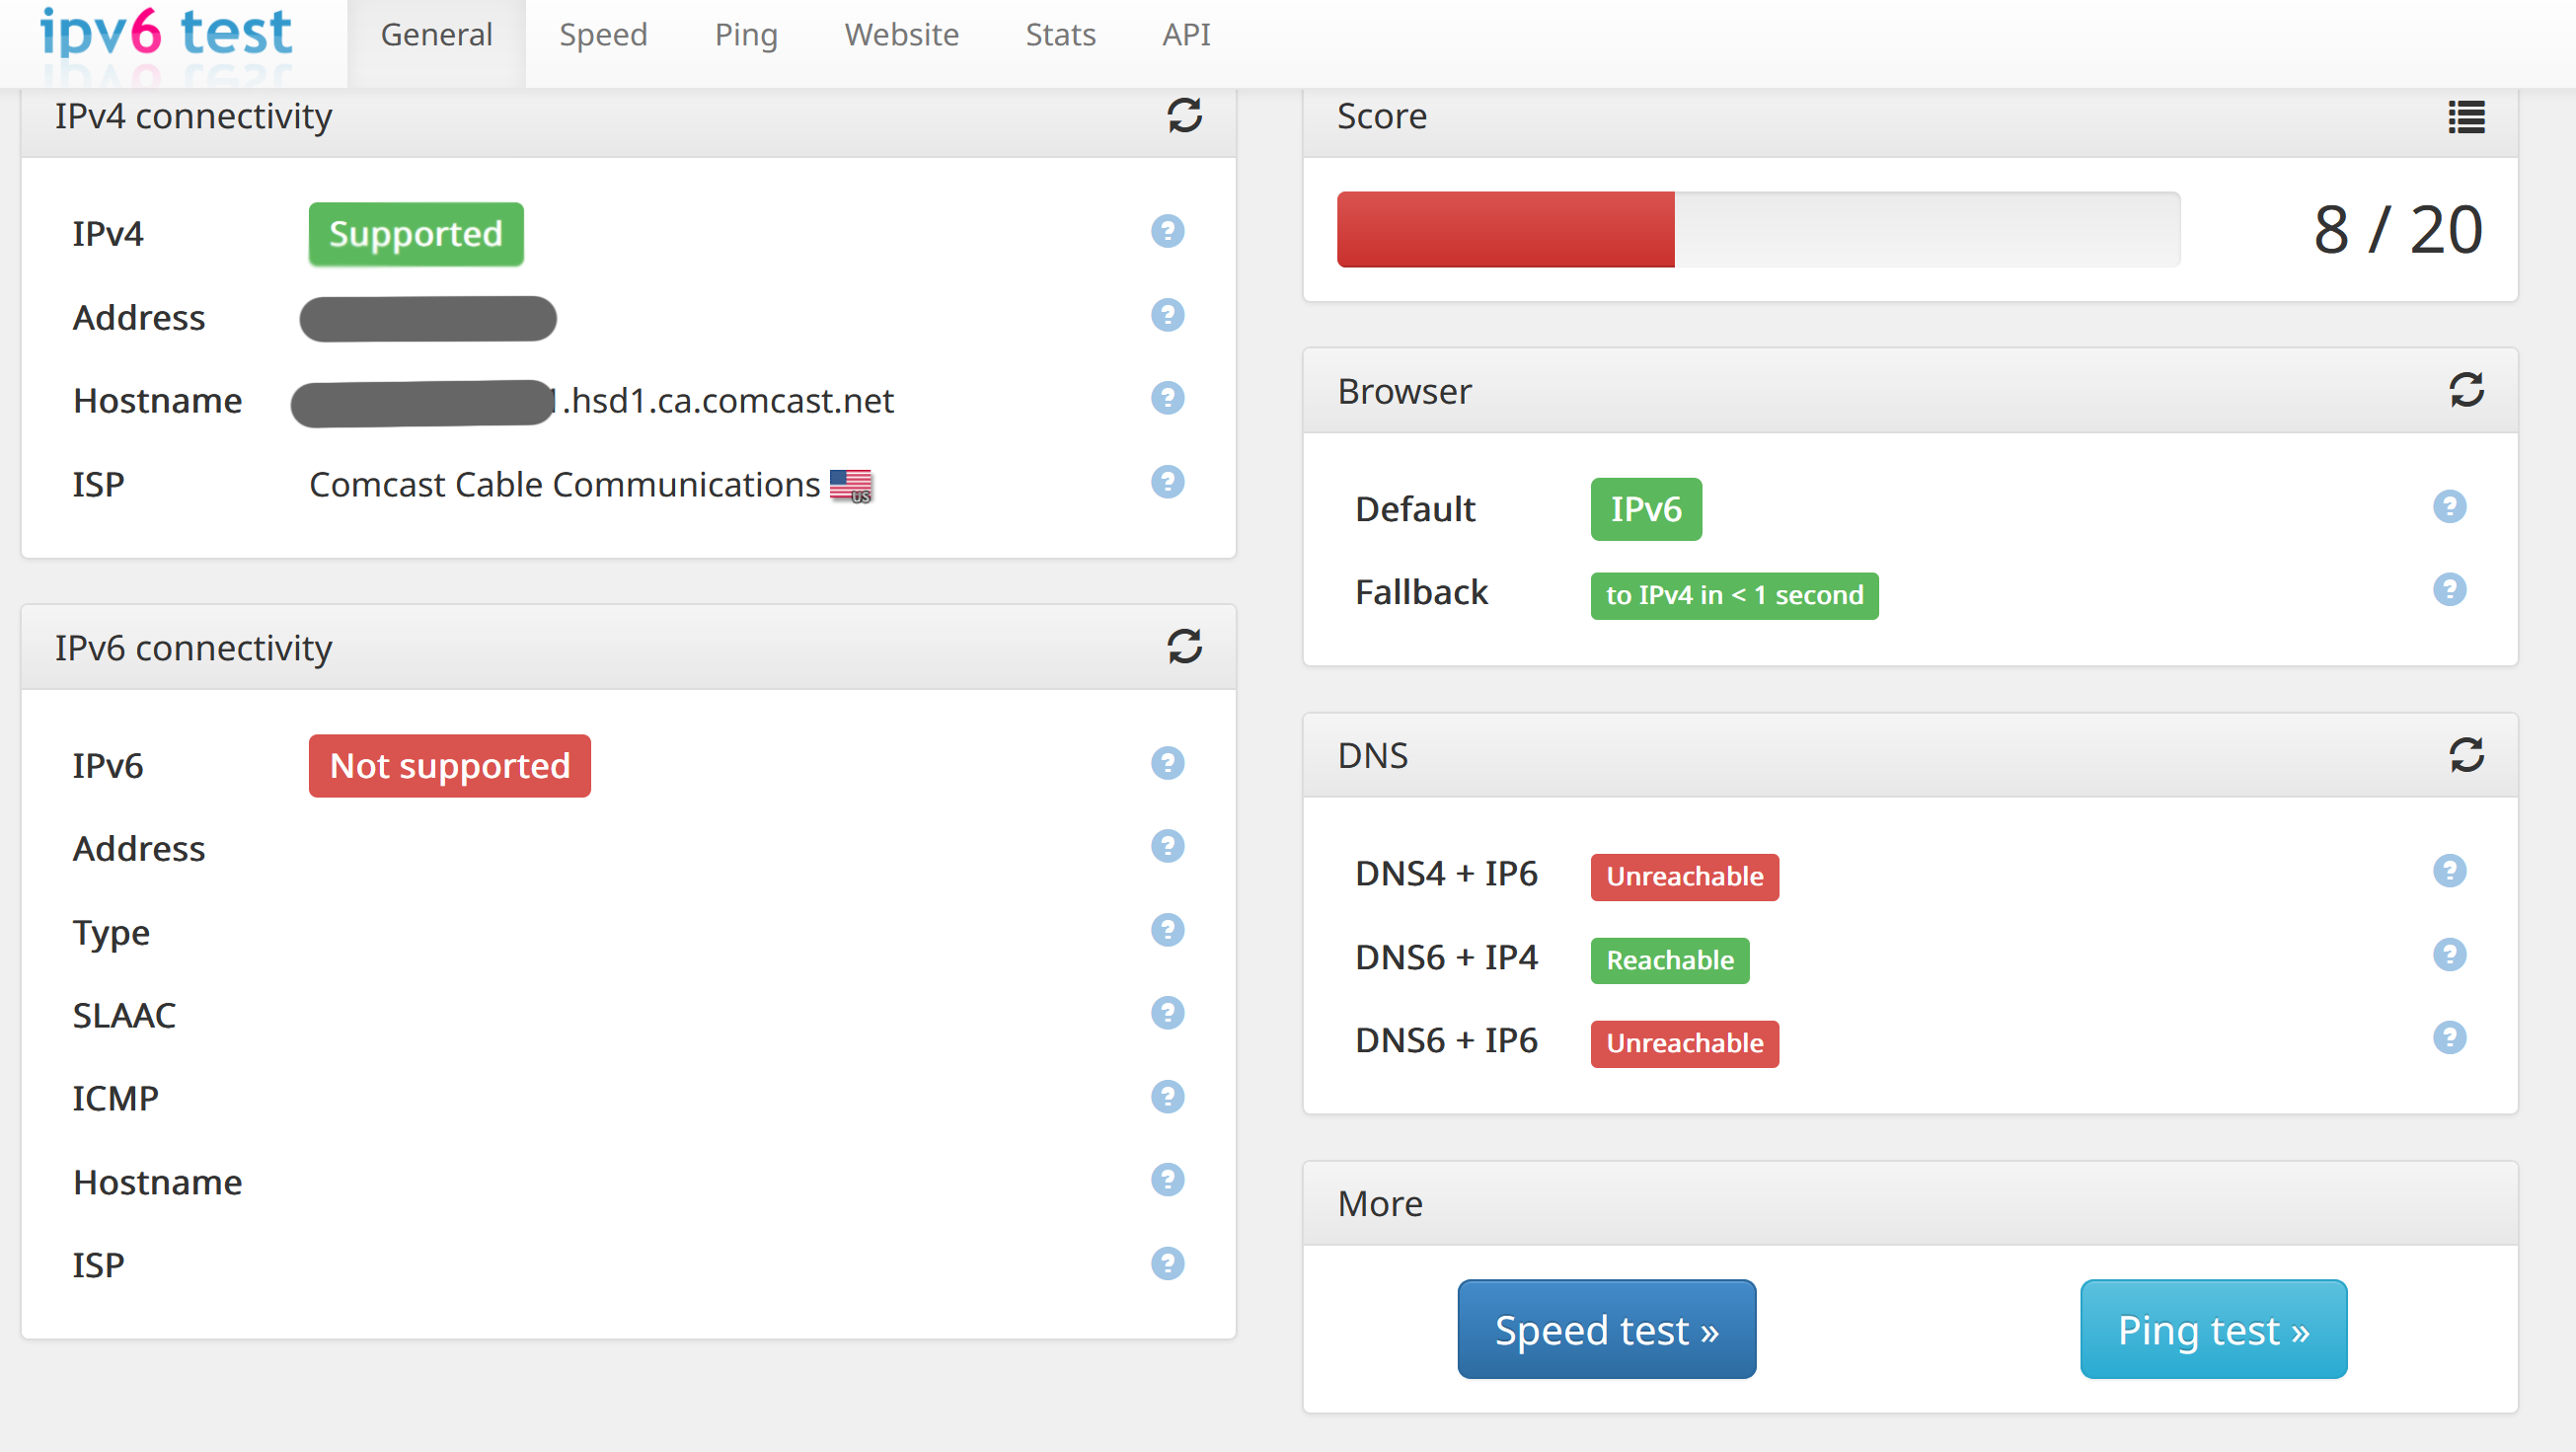This screenshot has width=2576, height=1452.
Task: Open help for IPv6 Address row
Action: [x=1167, y=847]
